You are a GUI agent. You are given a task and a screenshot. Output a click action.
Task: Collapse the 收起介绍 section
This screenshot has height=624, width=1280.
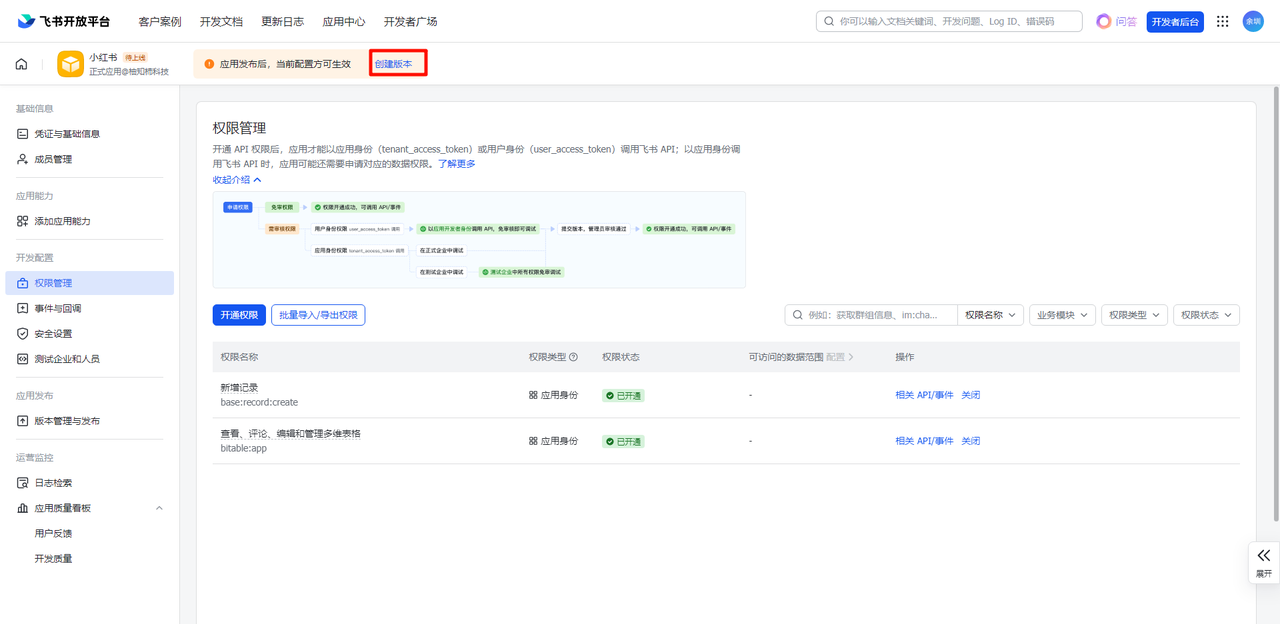(237, 180)
